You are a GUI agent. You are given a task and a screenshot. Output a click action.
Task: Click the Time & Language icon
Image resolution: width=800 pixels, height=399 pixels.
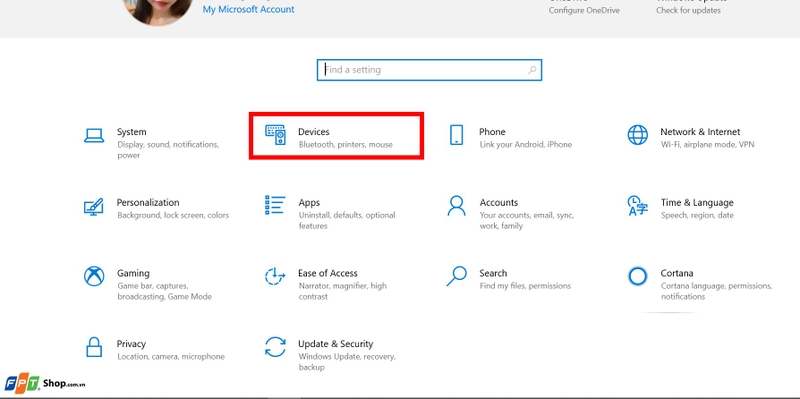coord(638,206)
